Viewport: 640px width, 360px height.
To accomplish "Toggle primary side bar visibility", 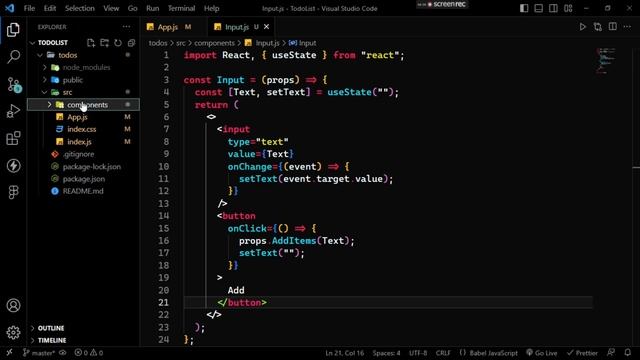I will pos(524,8).
